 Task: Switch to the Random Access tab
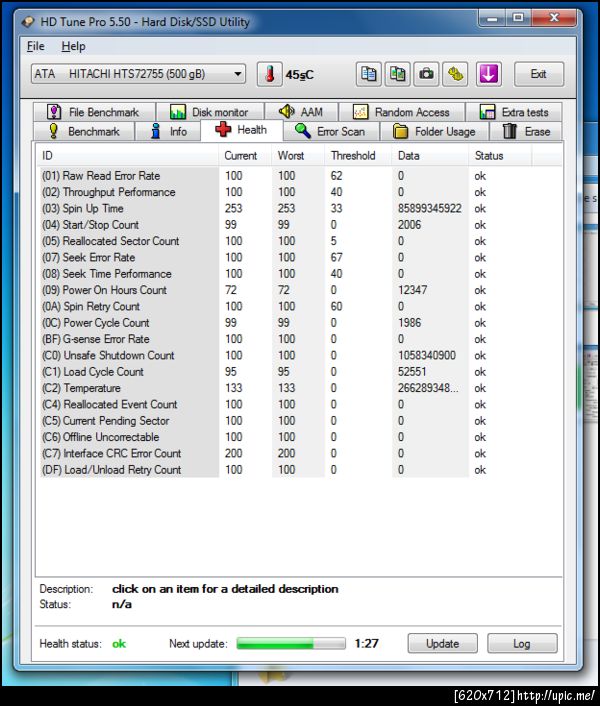pos(402,112)
